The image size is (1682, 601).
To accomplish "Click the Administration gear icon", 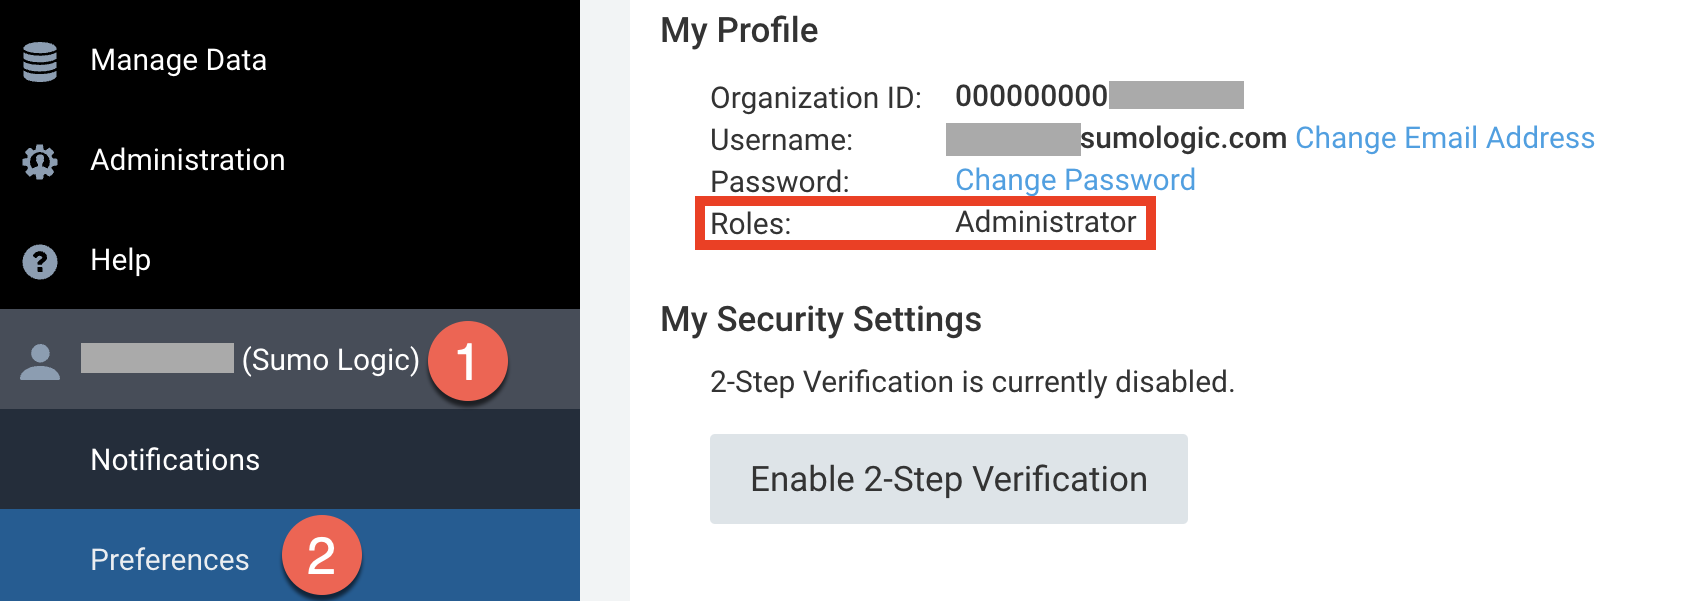I will coord(40,161).
